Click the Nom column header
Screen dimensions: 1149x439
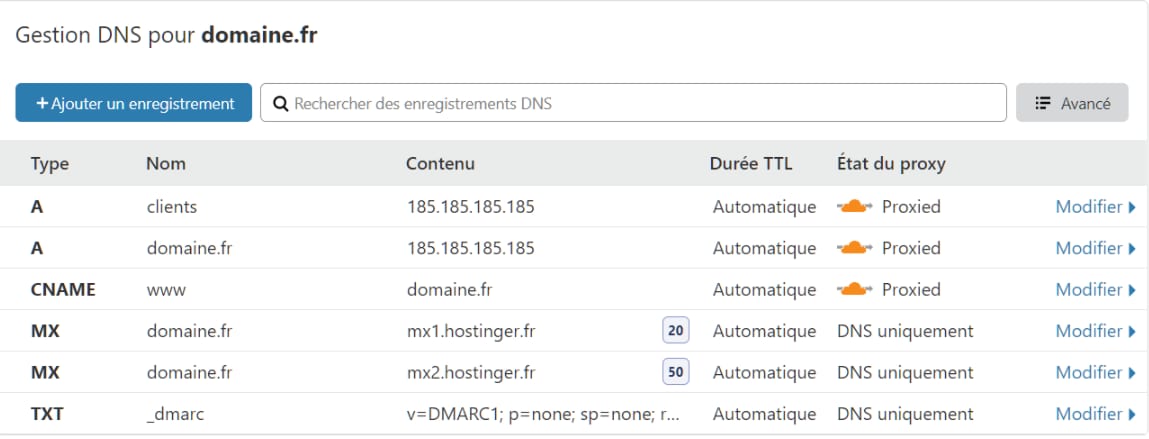click(166, 163)
